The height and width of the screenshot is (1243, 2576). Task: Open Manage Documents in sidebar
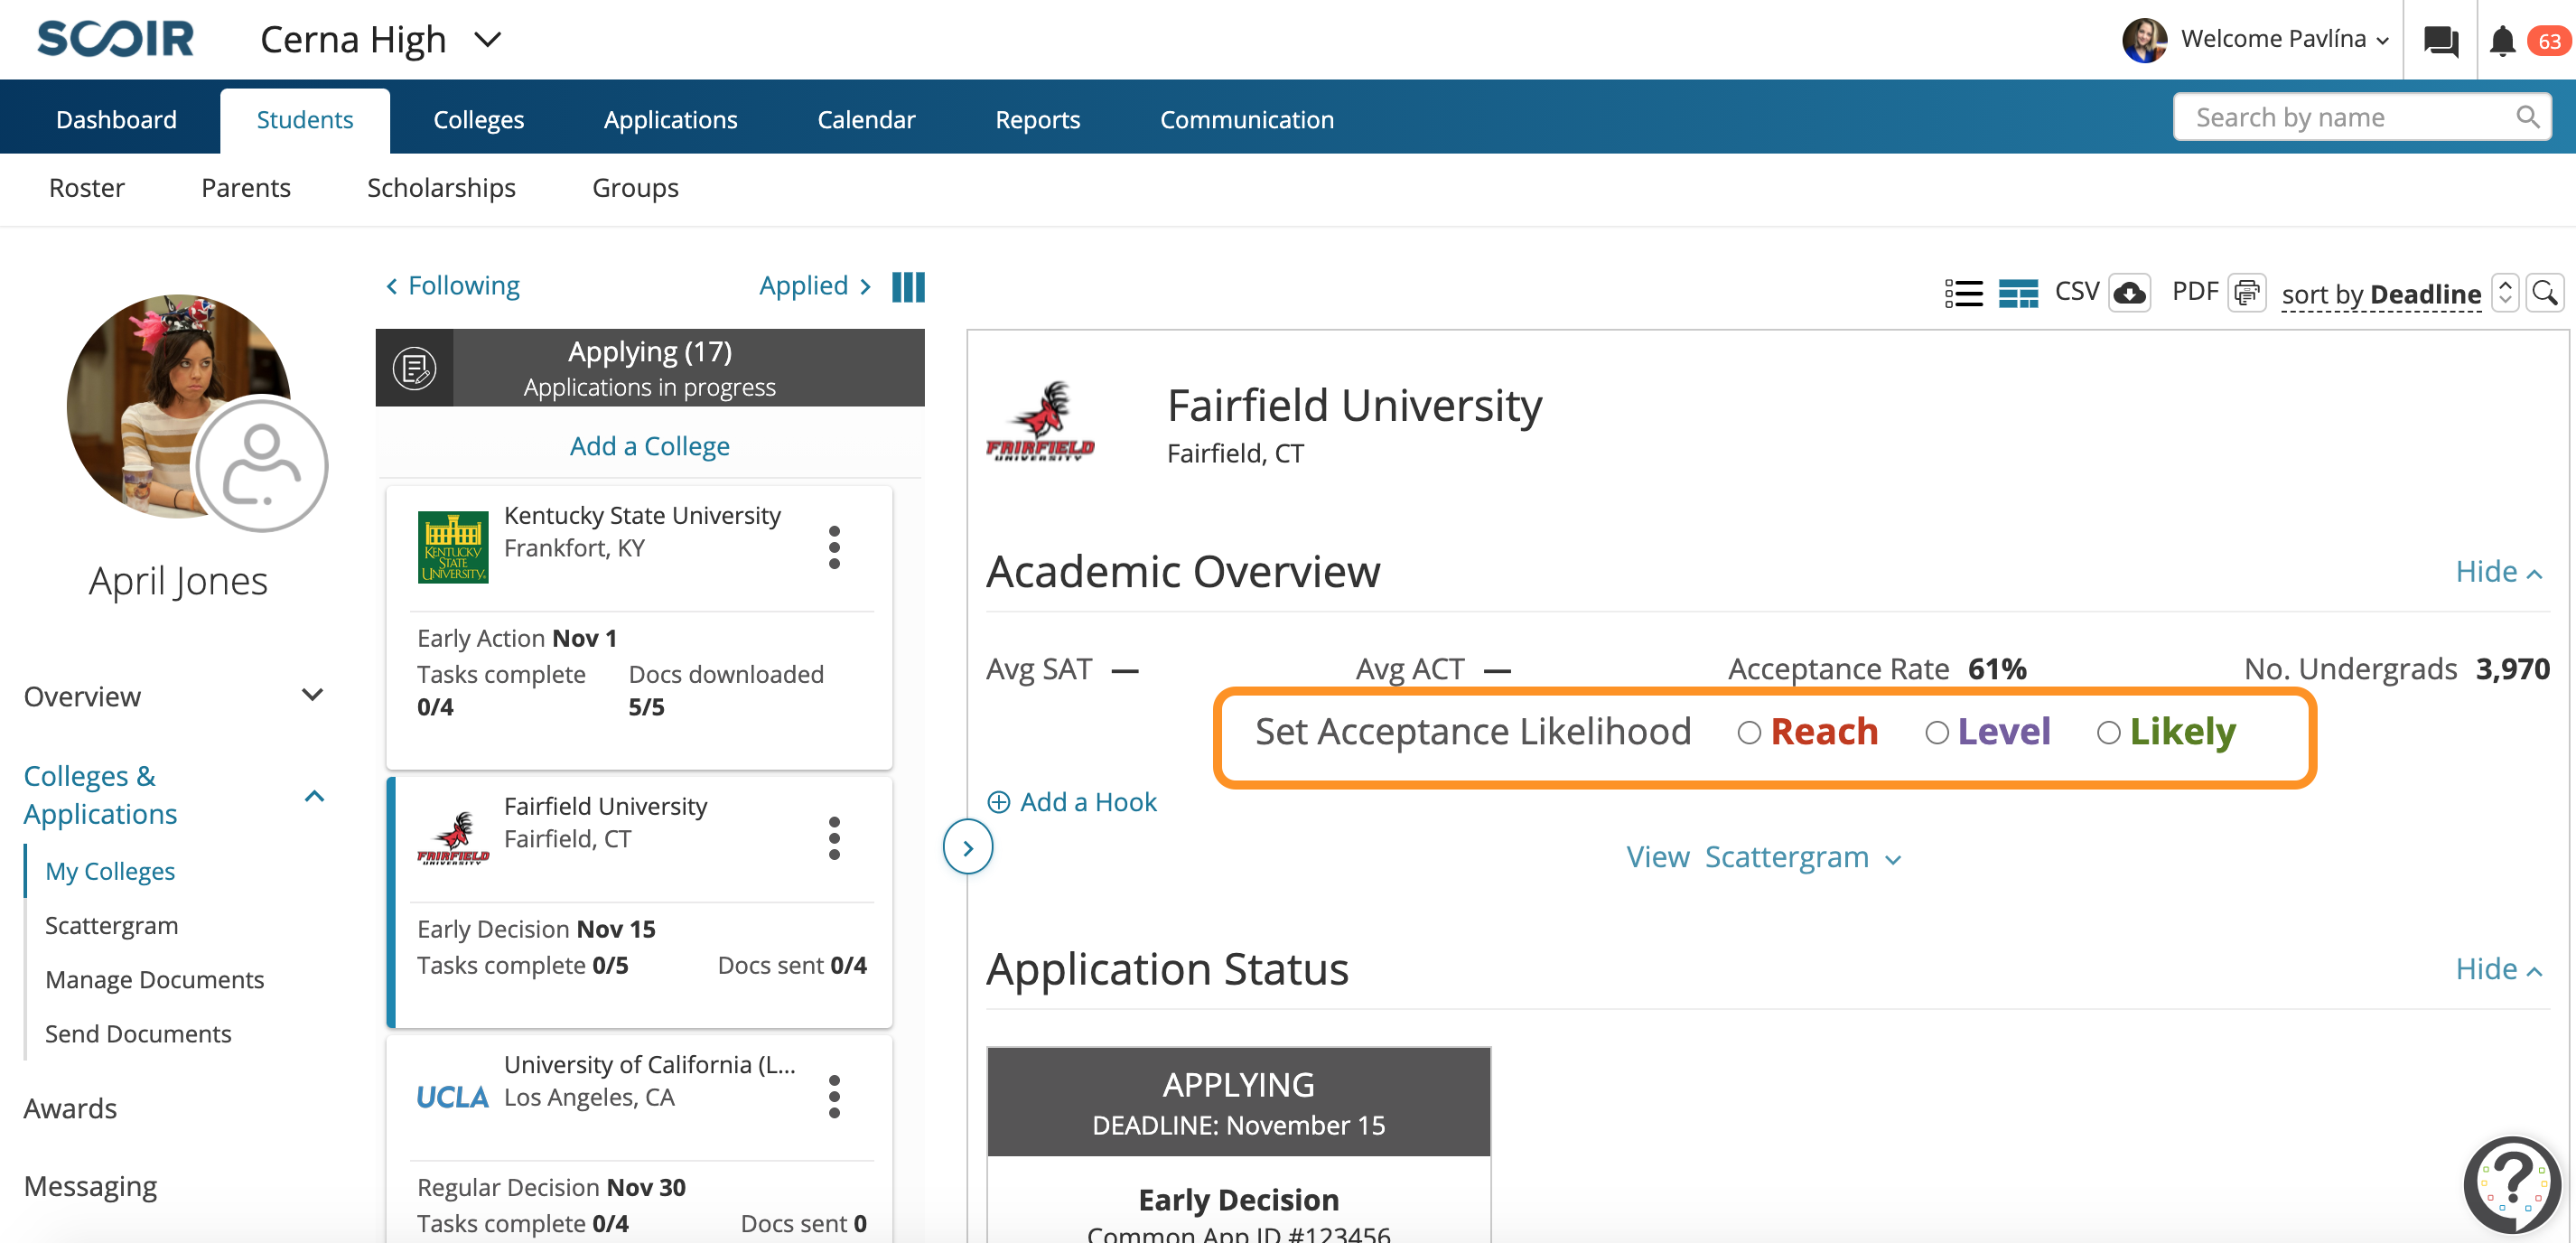154,979
